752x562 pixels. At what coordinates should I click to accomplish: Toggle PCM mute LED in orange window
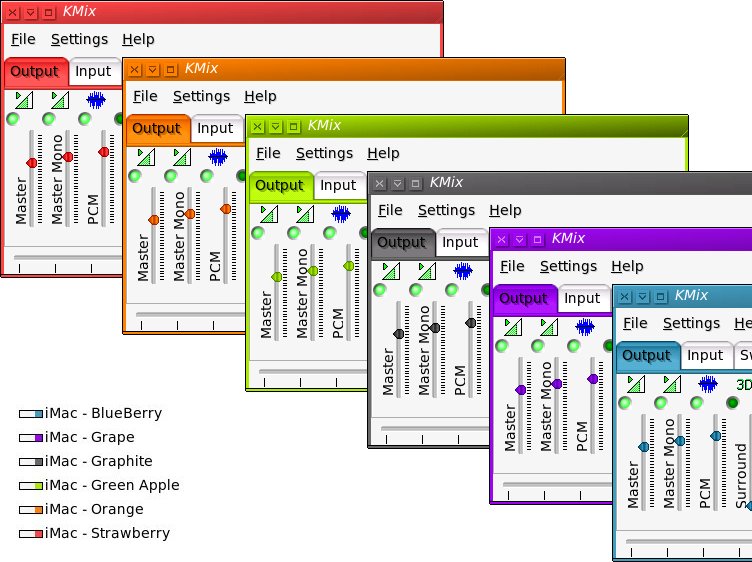[207, 176]
